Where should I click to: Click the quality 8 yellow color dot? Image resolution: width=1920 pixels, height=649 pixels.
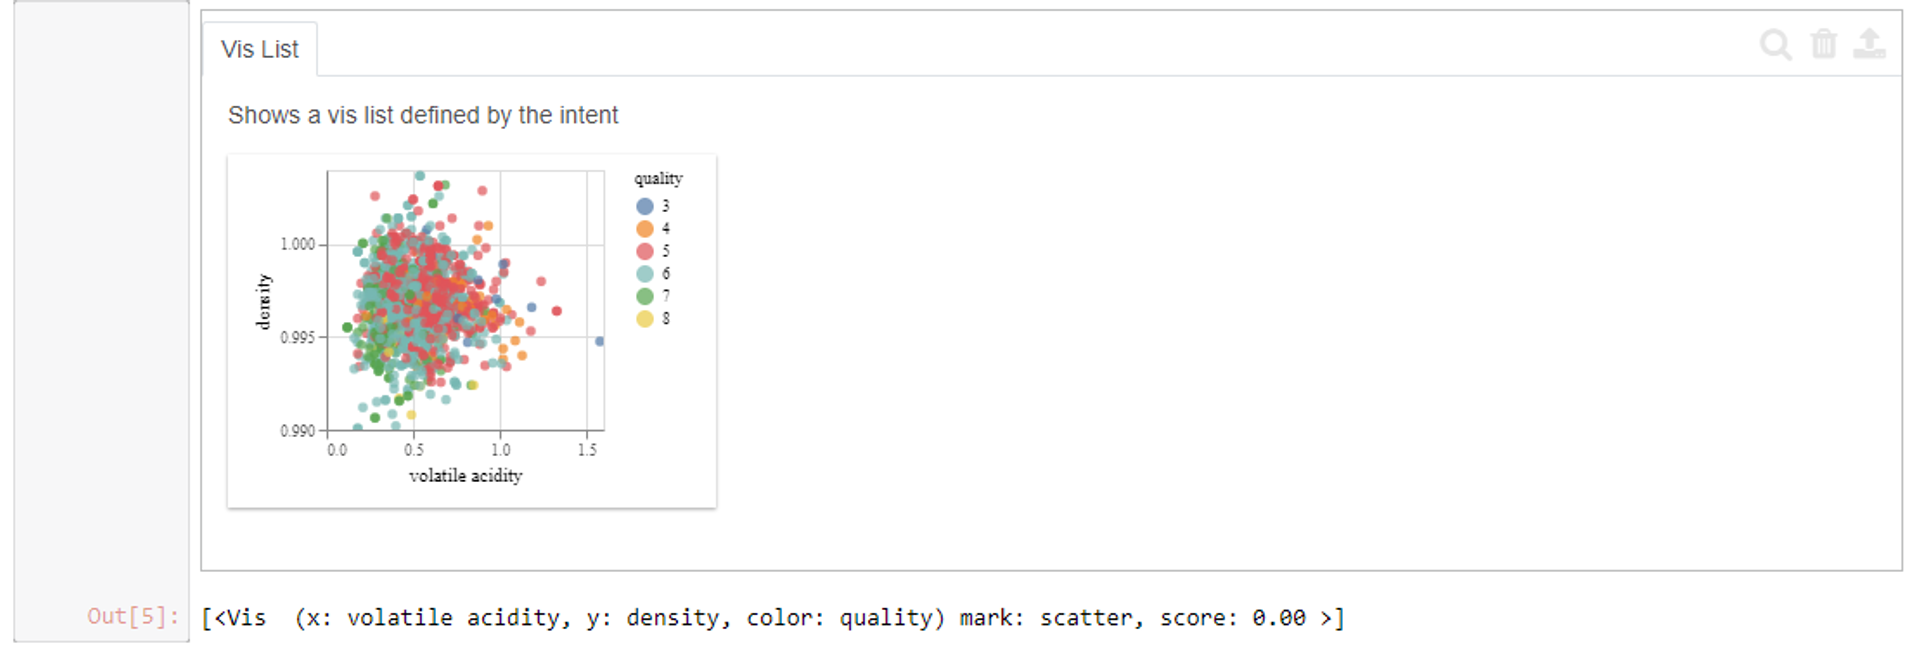point(645,318)
